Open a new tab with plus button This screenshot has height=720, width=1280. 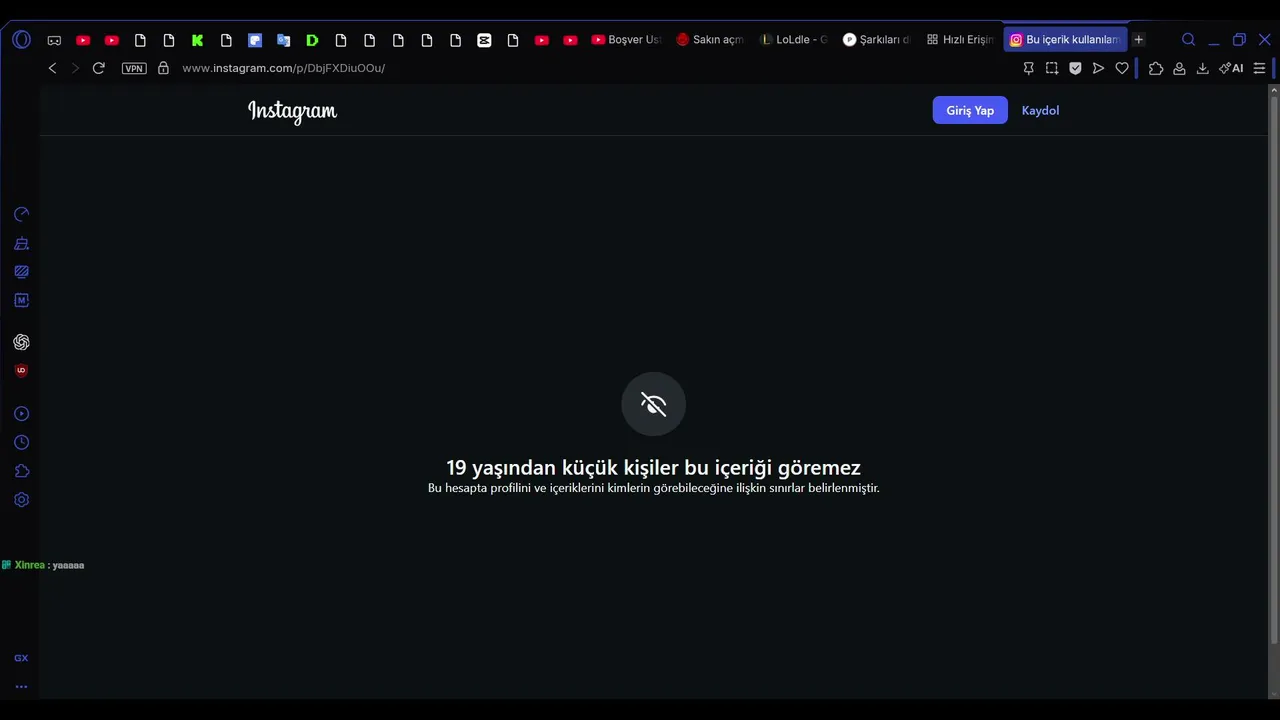click(x=1138, y=40)
